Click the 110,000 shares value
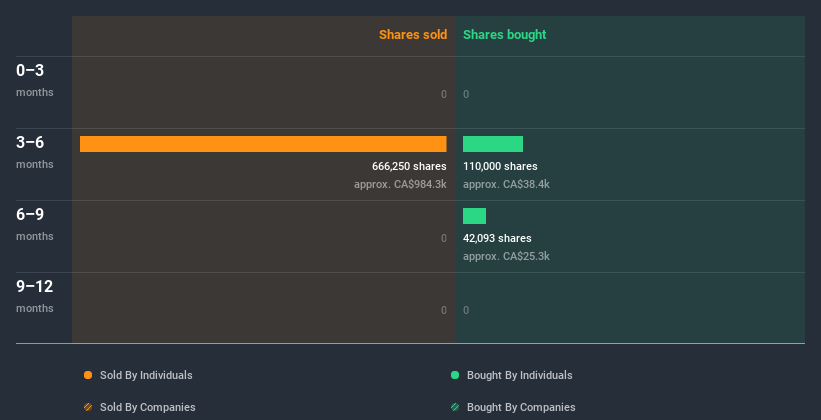Screen dimensions: 821x420 pos(500,166)
